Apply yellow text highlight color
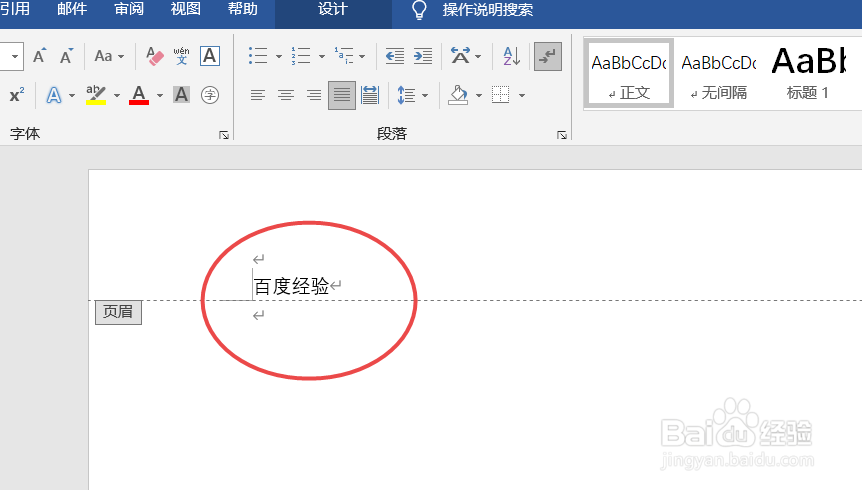862x490 pixels. 96,95
